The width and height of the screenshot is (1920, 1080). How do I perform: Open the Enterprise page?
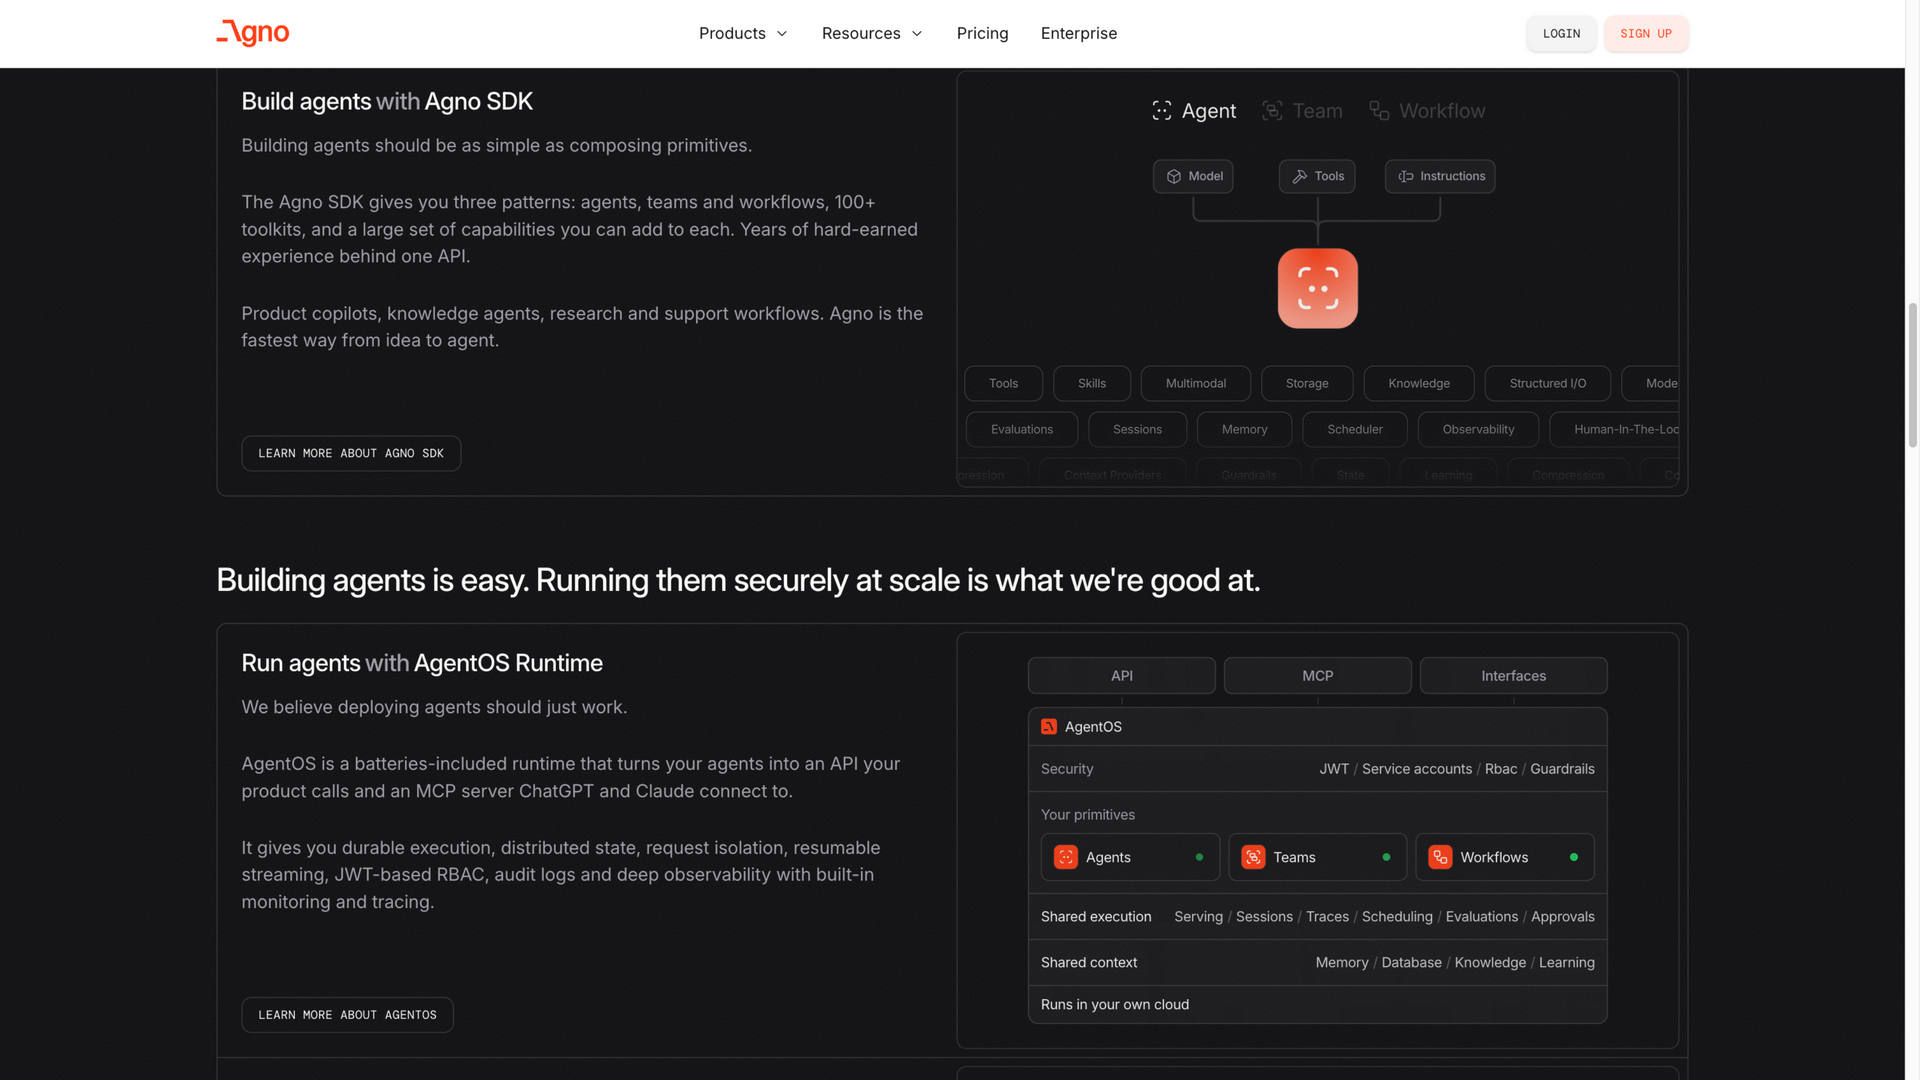1078,33
